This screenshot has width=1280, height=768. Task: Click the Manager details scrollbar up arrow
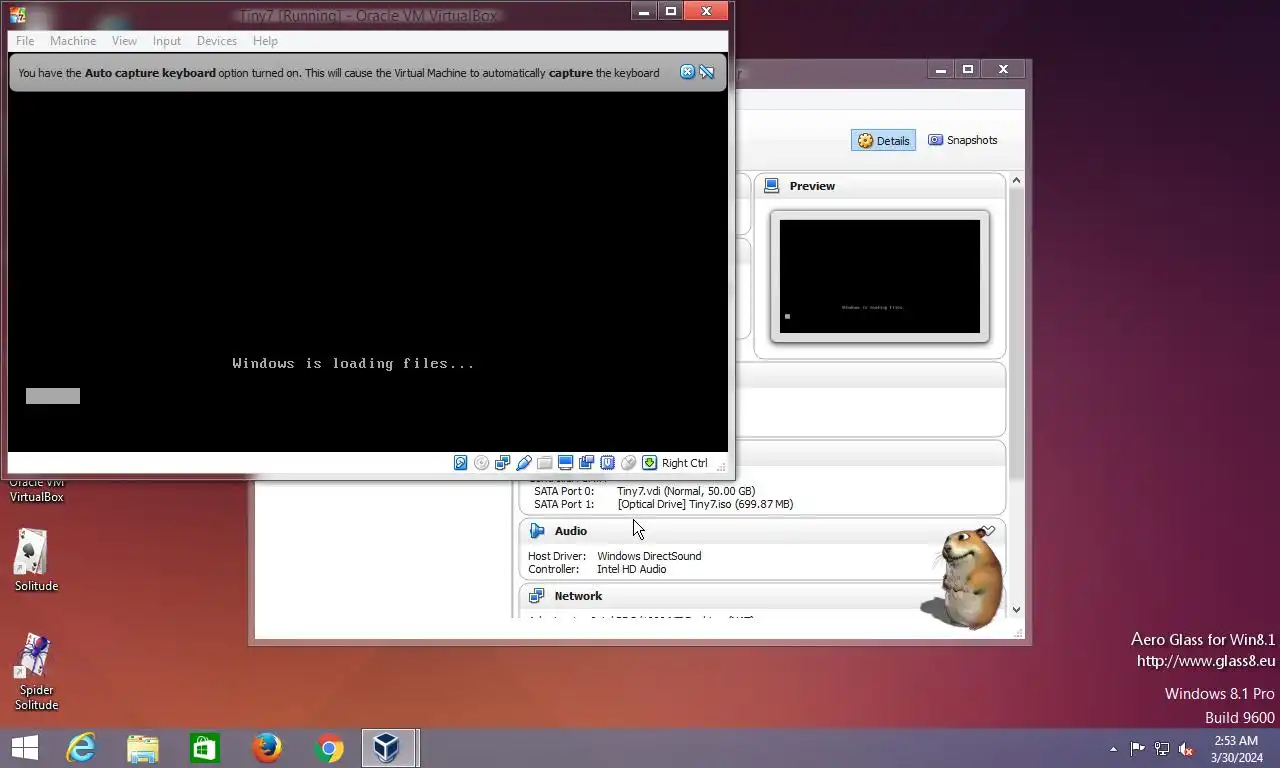coord(1016,181)
